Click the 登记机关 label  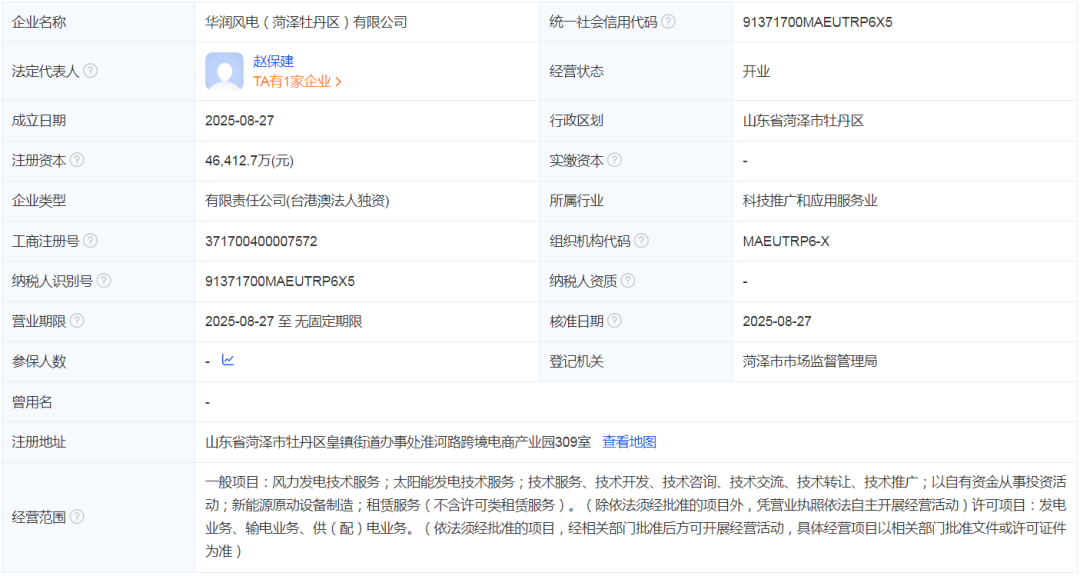(577, 361)
